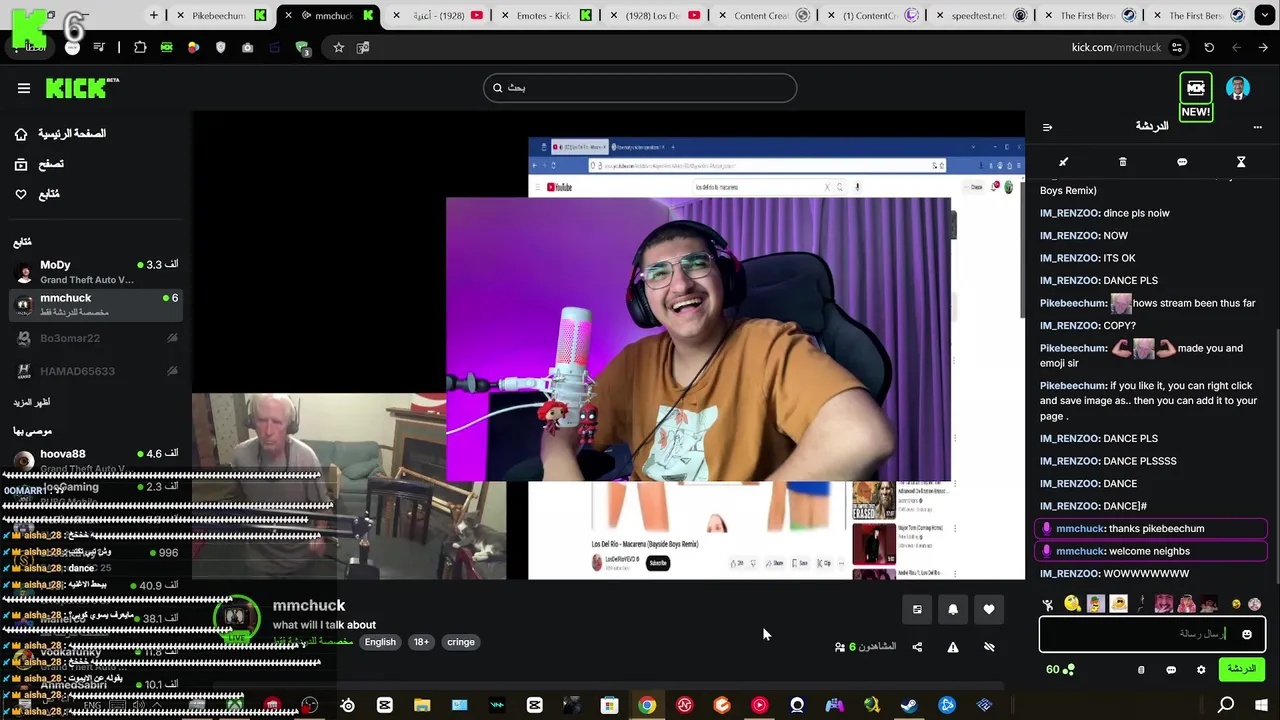Click the cringe tag under the stream title
Image resolution: width=1280 pixels, height=720 pixels.
pyautogui.click(x=461, y=642)
